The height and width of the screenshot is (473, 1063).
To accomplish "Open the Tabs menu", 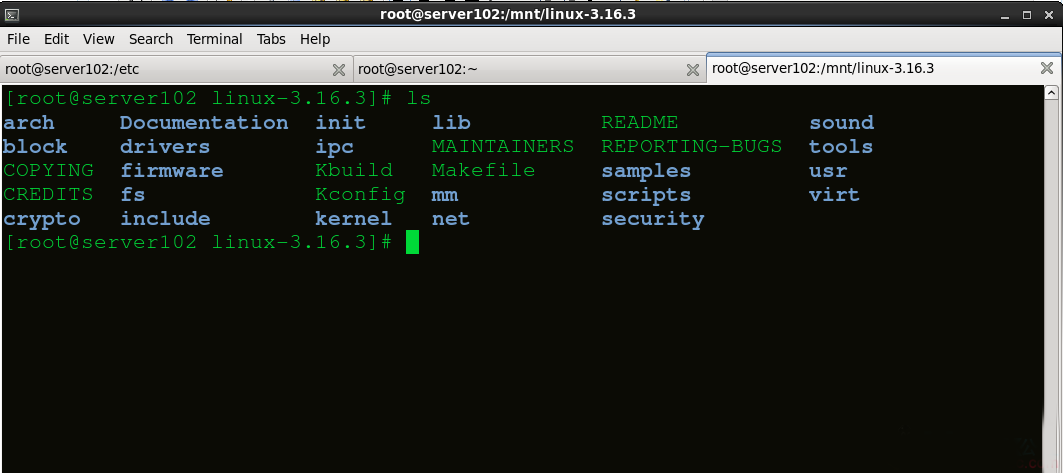I will [x=271, y=39].
